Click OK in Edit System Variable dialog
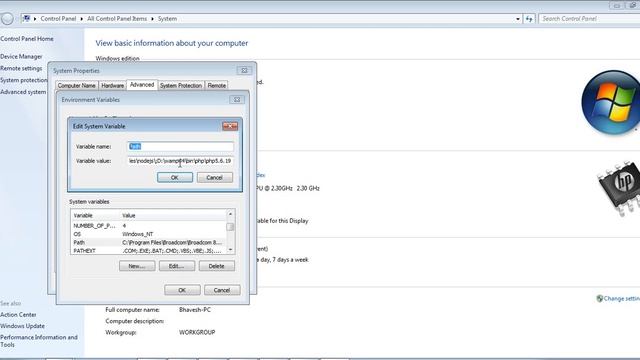 tap(175, 178)
